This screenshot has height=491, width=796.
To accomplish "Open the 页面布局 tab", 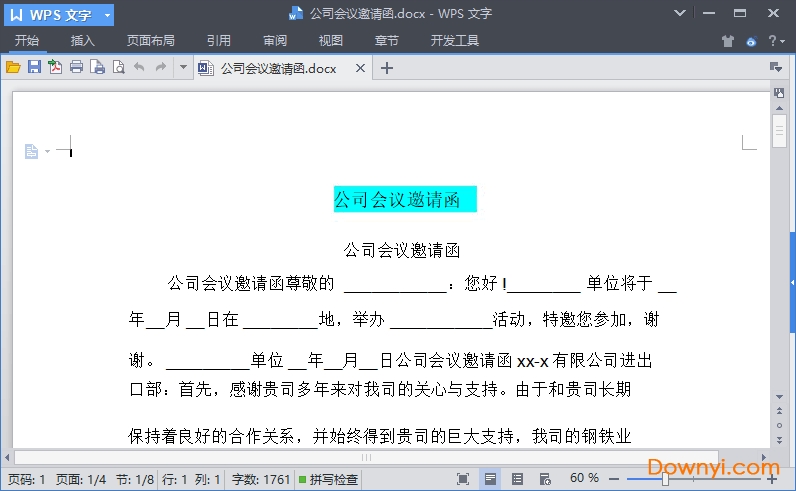I will (150, 41).
